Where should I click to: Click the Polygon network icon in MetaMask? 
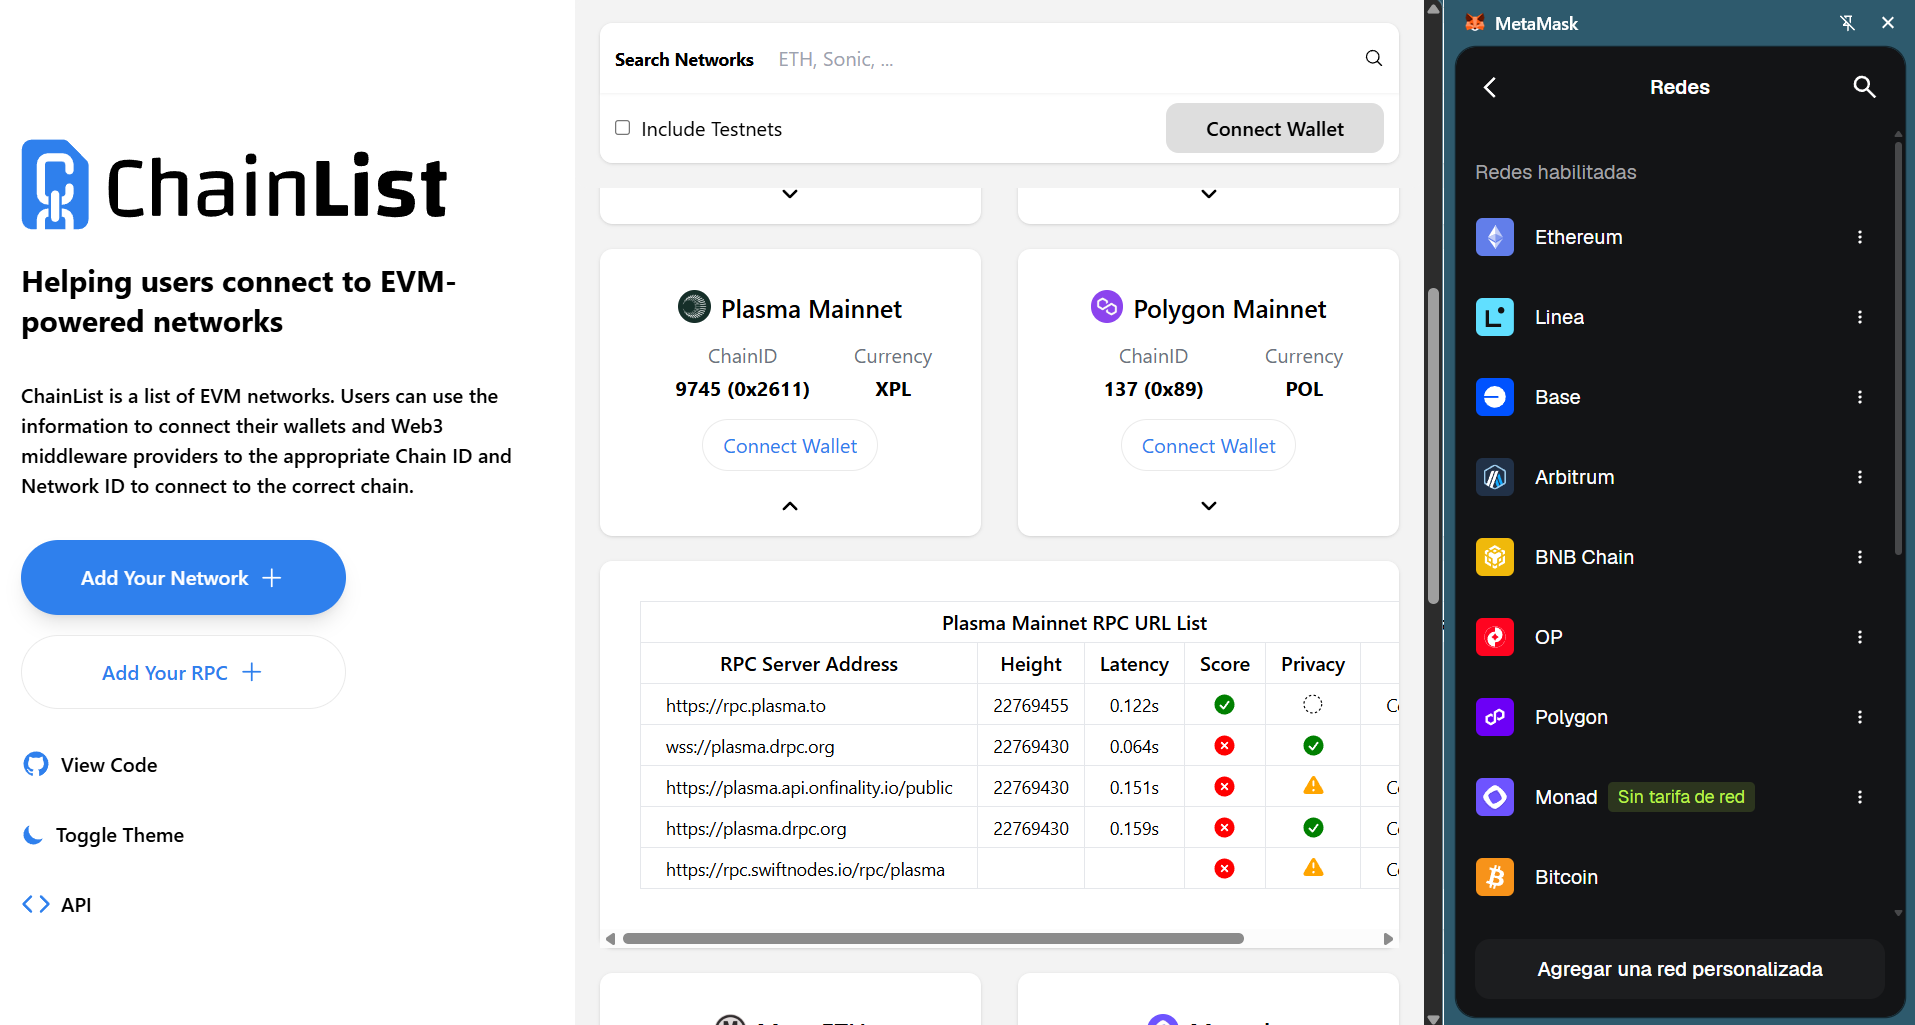pyautogui.click(x=1495, y=717)
